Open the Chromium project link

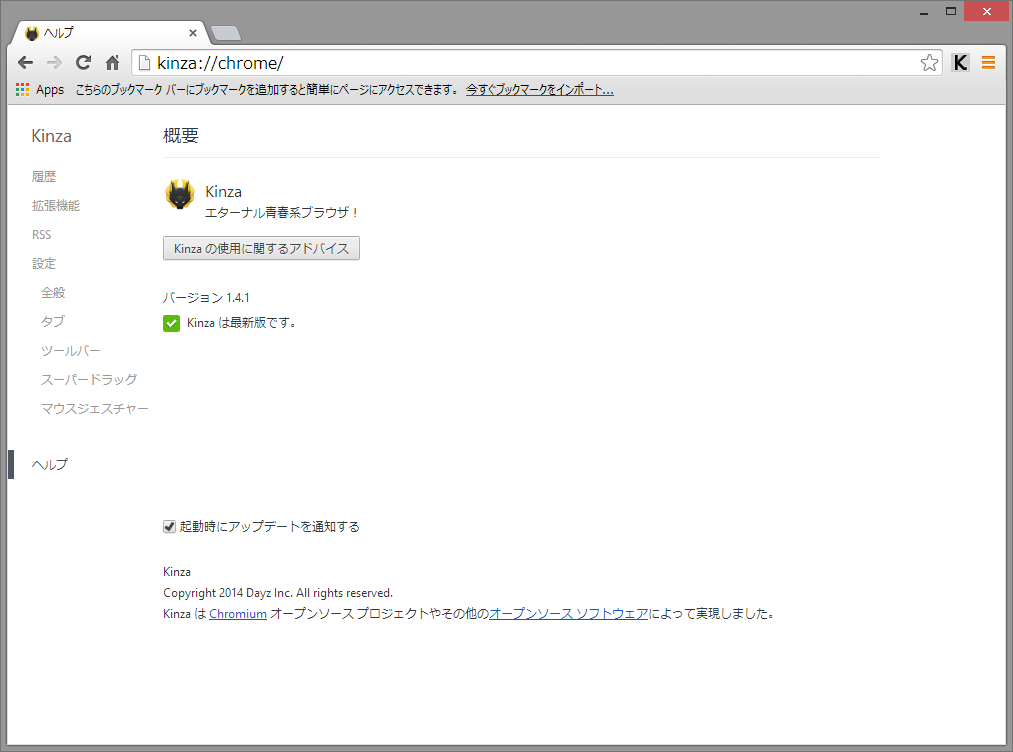(x=237, y=613)
